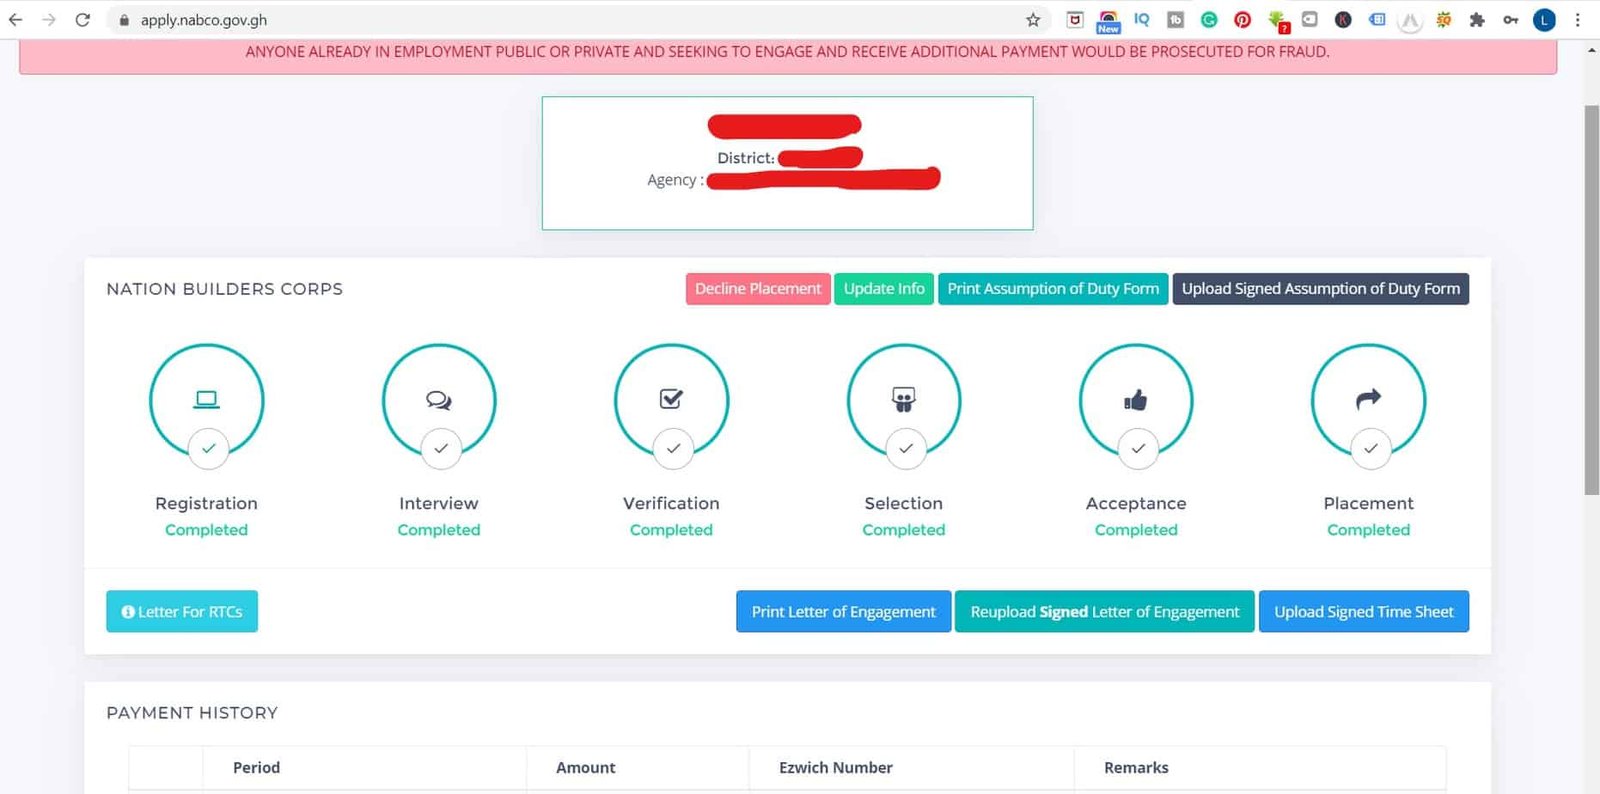Click the Decline Placement button
The height and width of the screenshot is (794, 1600).
point(758,289)
